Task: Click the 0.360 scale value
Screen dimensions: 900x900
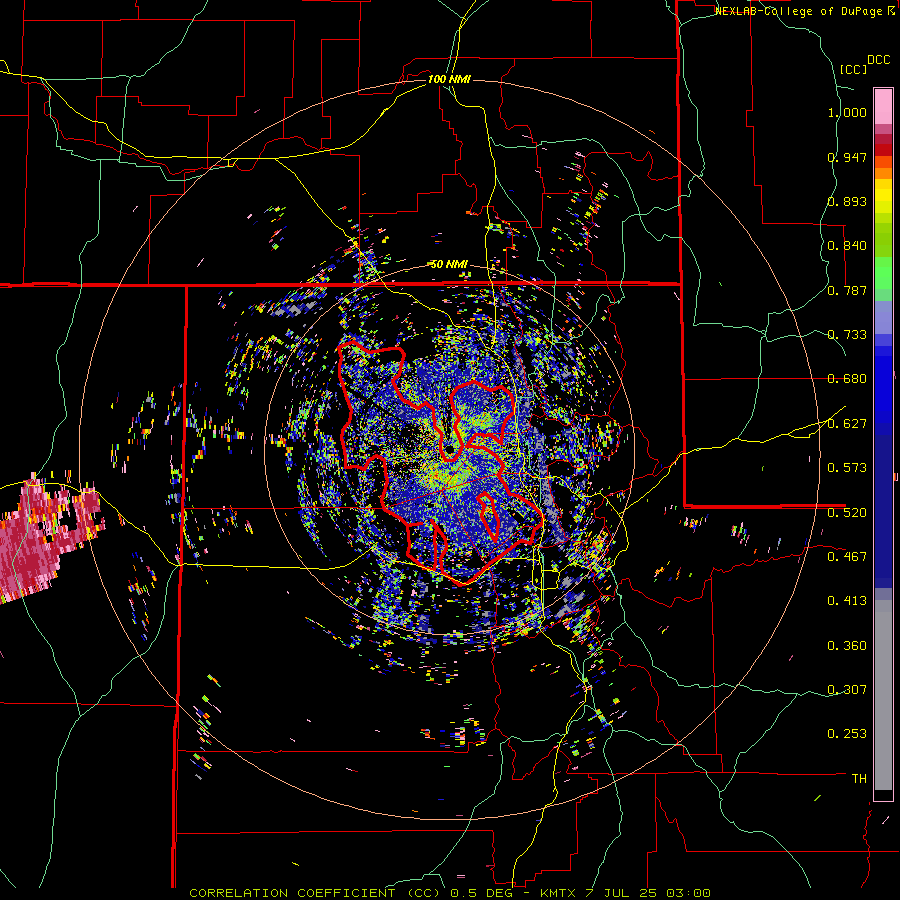Action: [847, 646]
